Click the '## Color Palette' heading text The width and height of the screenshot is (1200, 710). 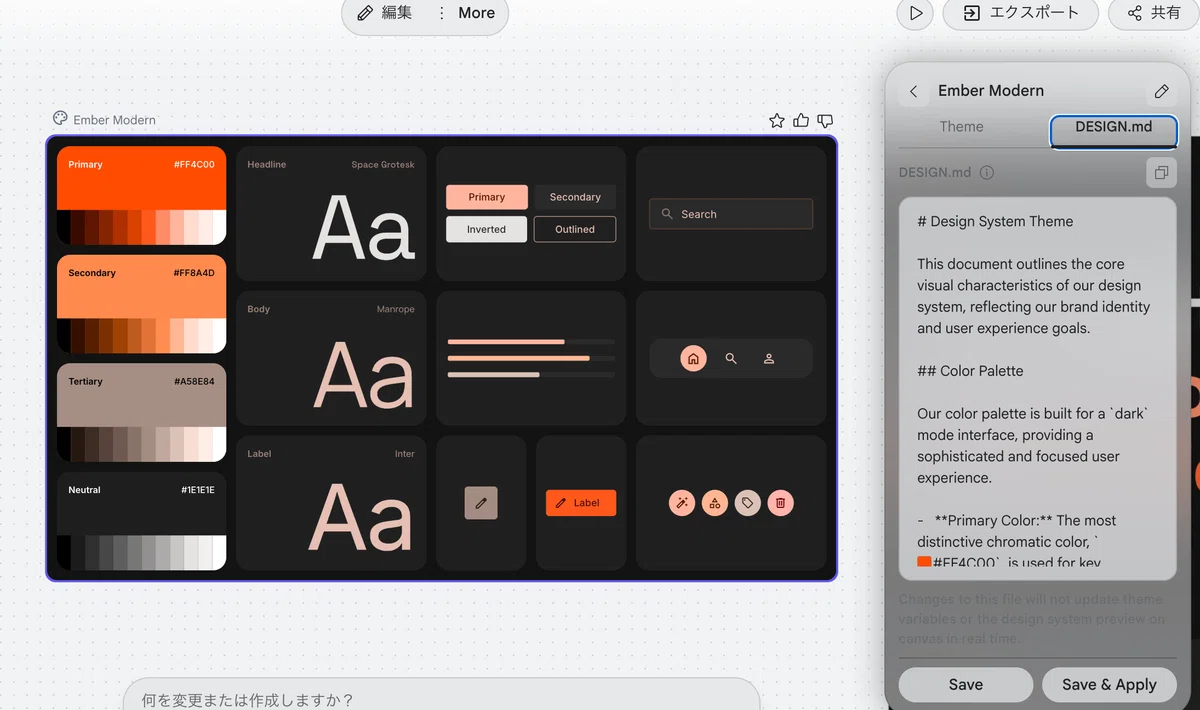click(970, 371)
